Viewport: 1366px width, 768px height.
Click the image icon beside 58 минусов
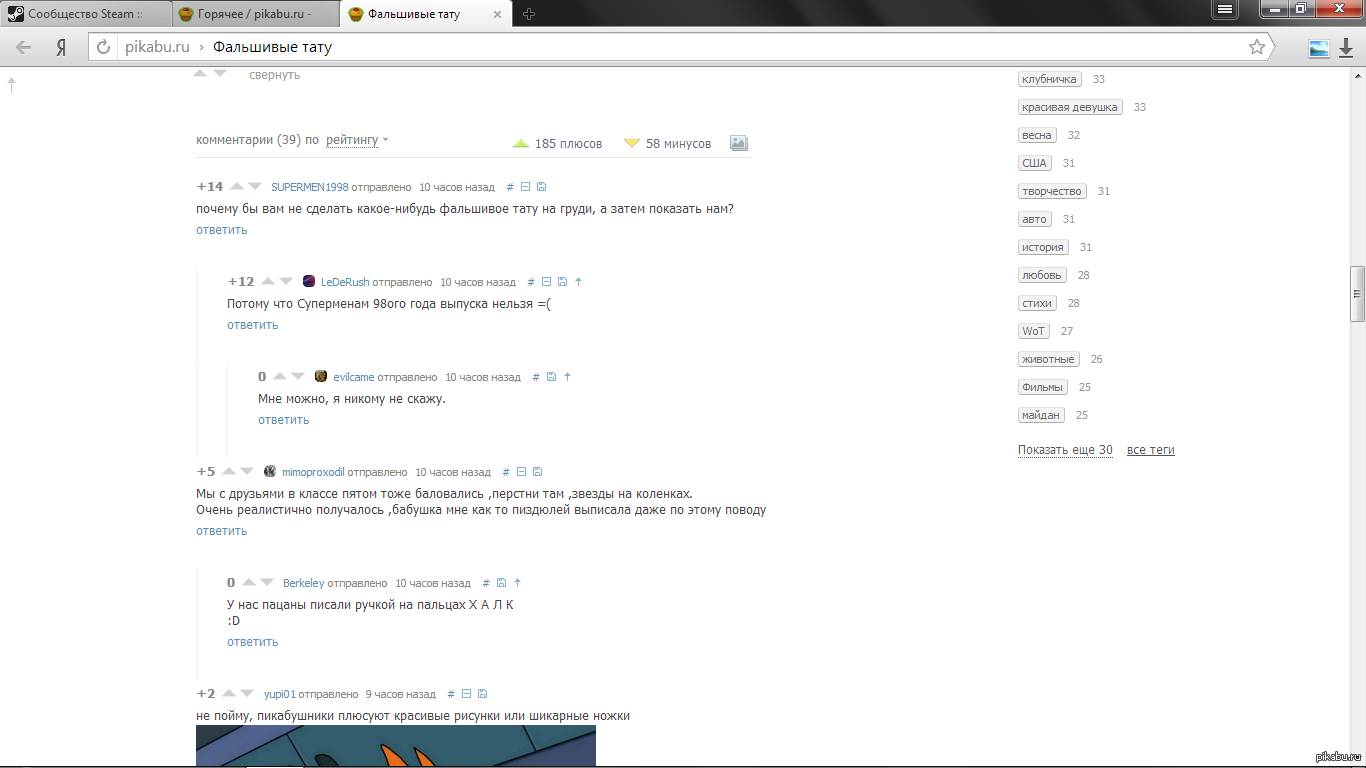pos(738,143)
